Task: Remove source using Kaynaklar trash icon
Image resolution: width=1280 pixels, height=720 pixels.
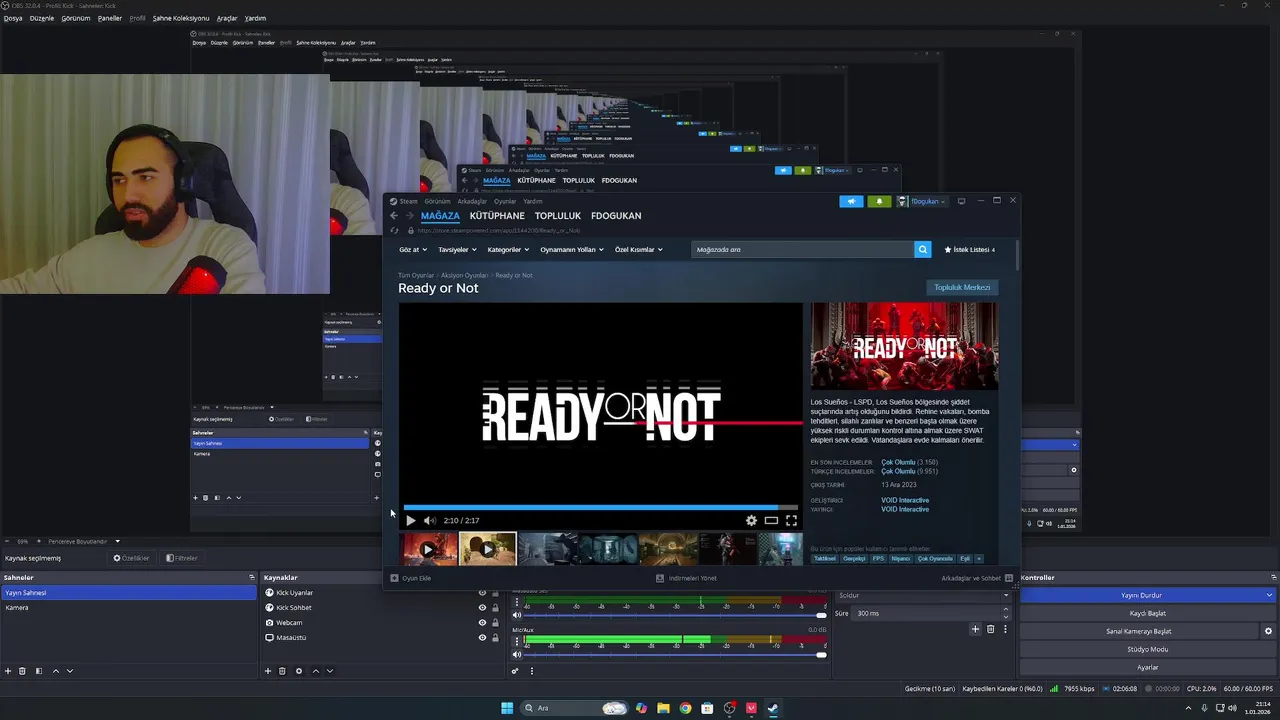Action: point(282,671)
